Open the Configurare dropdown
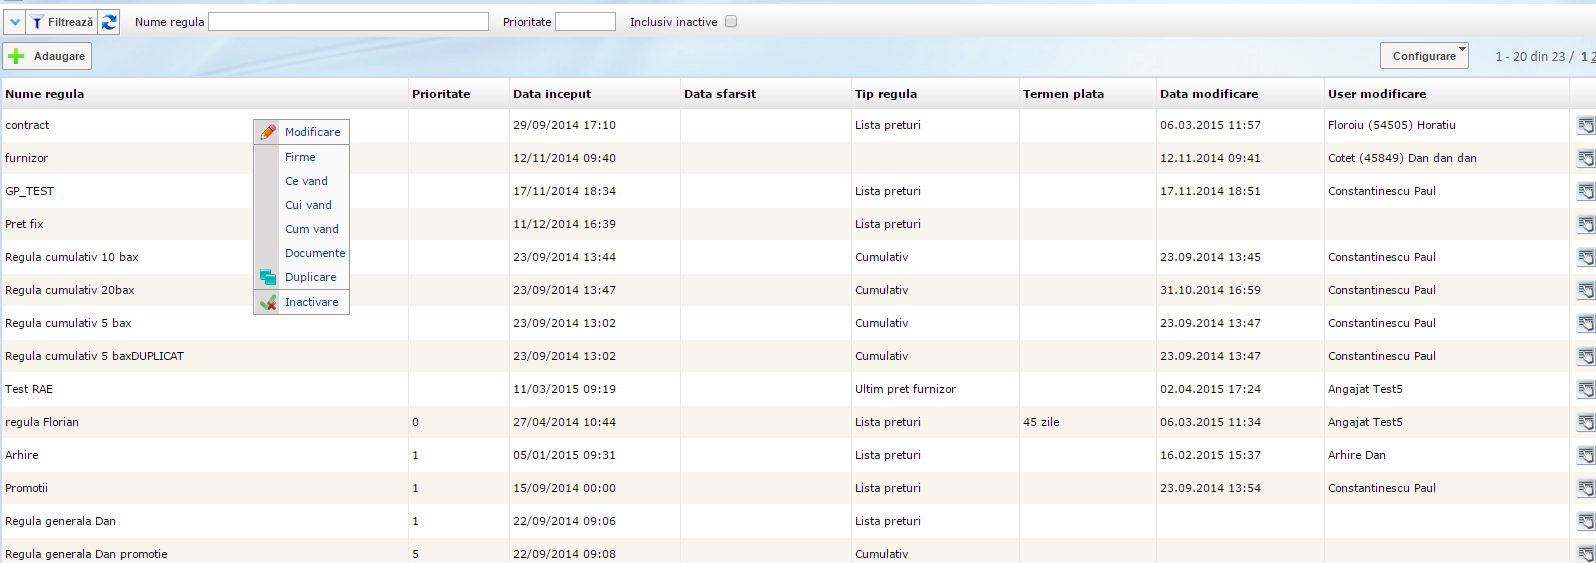Image resolution: width=1596 pixels, height=563 pixels. [x=1424, y=56]
